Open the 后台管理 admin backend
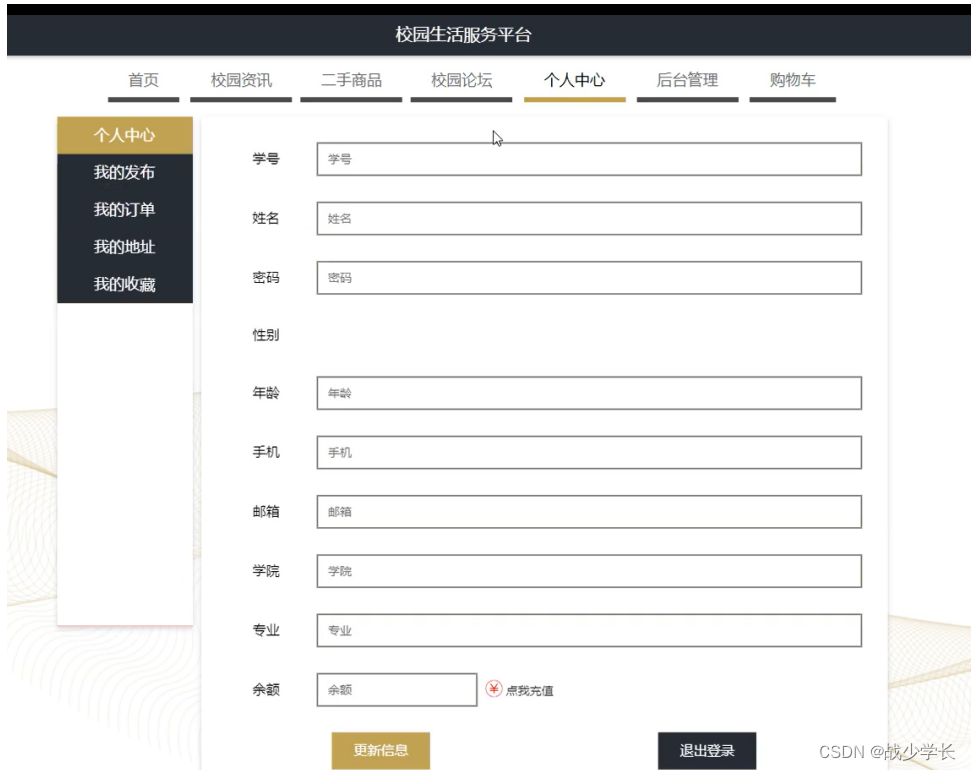971x770 pixels. pos(686,81)
